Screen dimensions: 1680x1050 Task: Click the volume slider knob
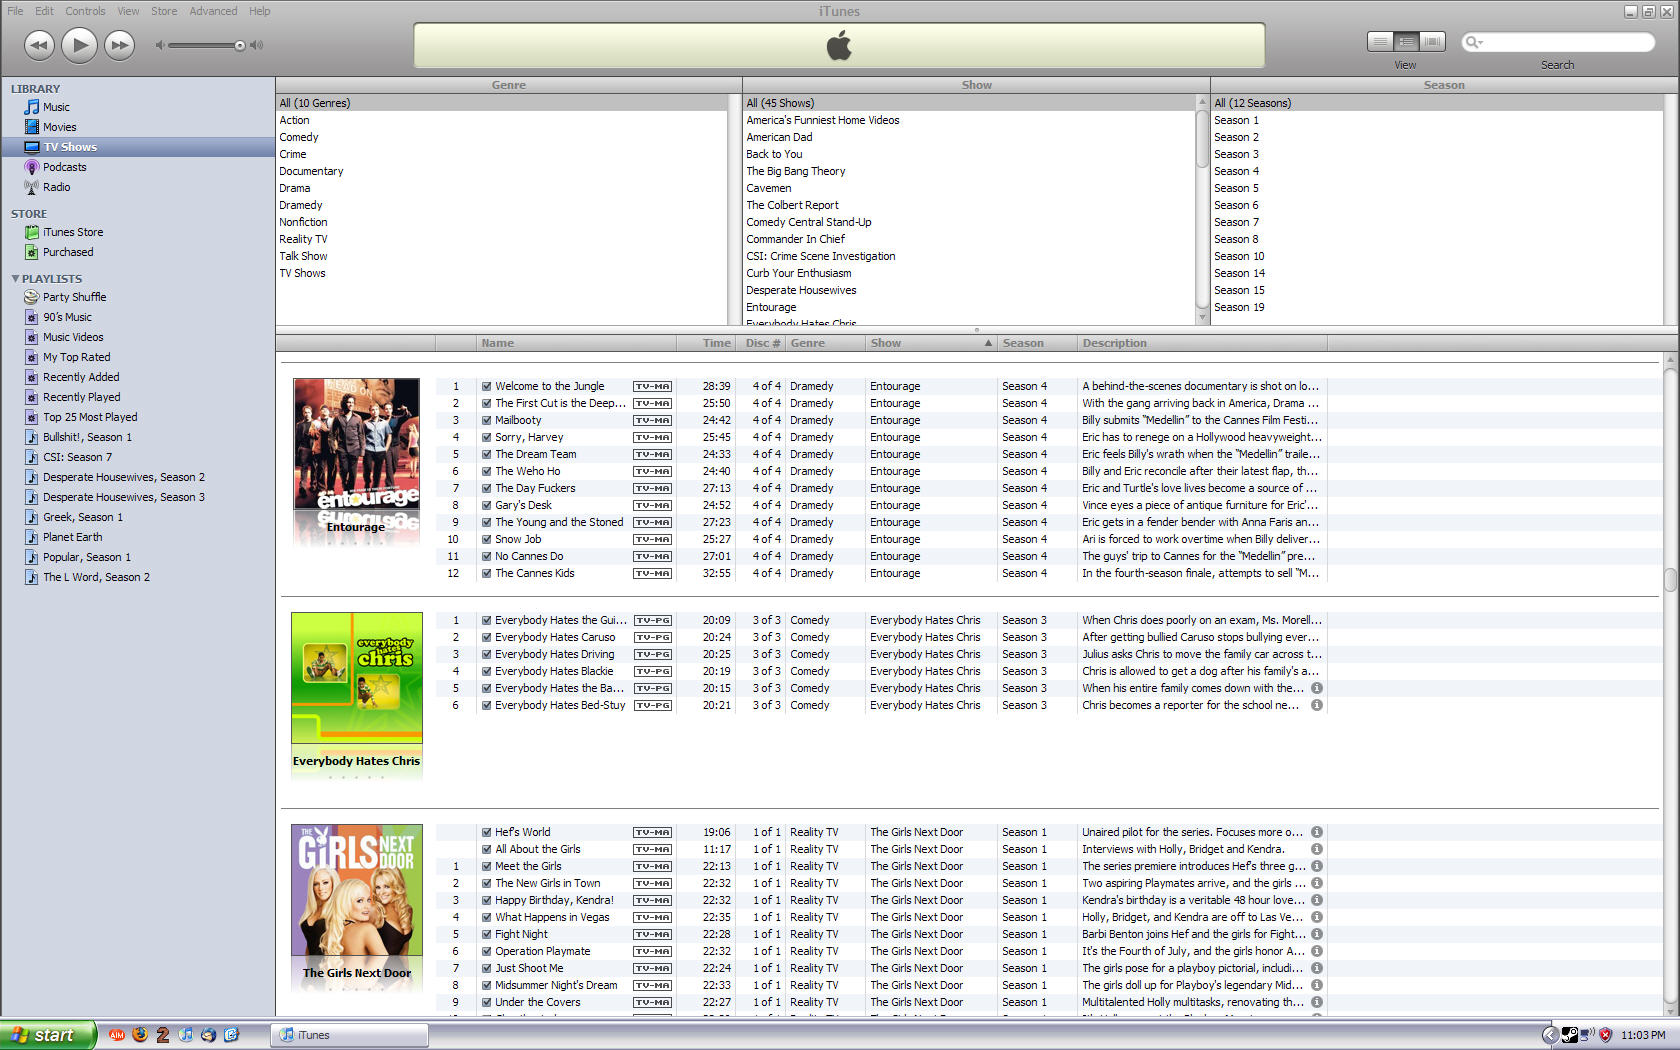click(240, 45)
